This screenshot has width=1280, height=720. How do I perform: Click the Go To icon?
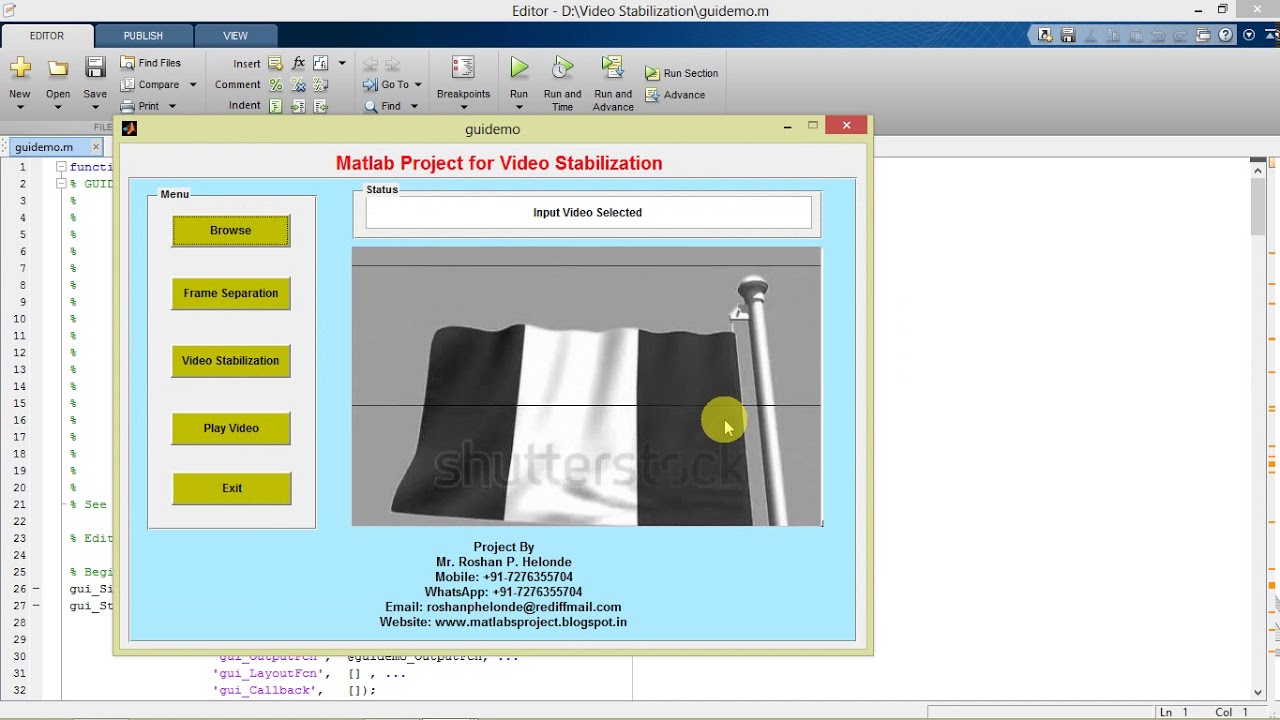tap(370, 85)
